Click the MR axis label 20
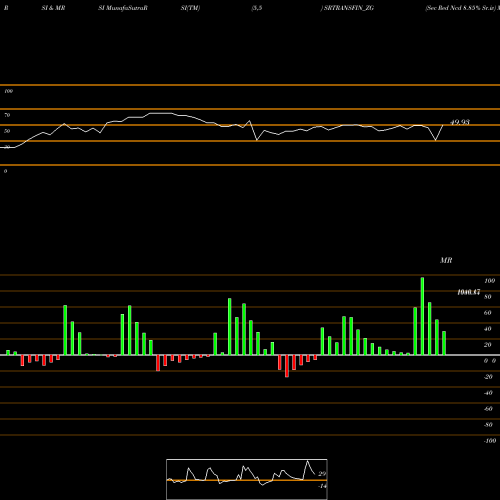The width and height of the screenshot is (500, 500). (488, 345)
